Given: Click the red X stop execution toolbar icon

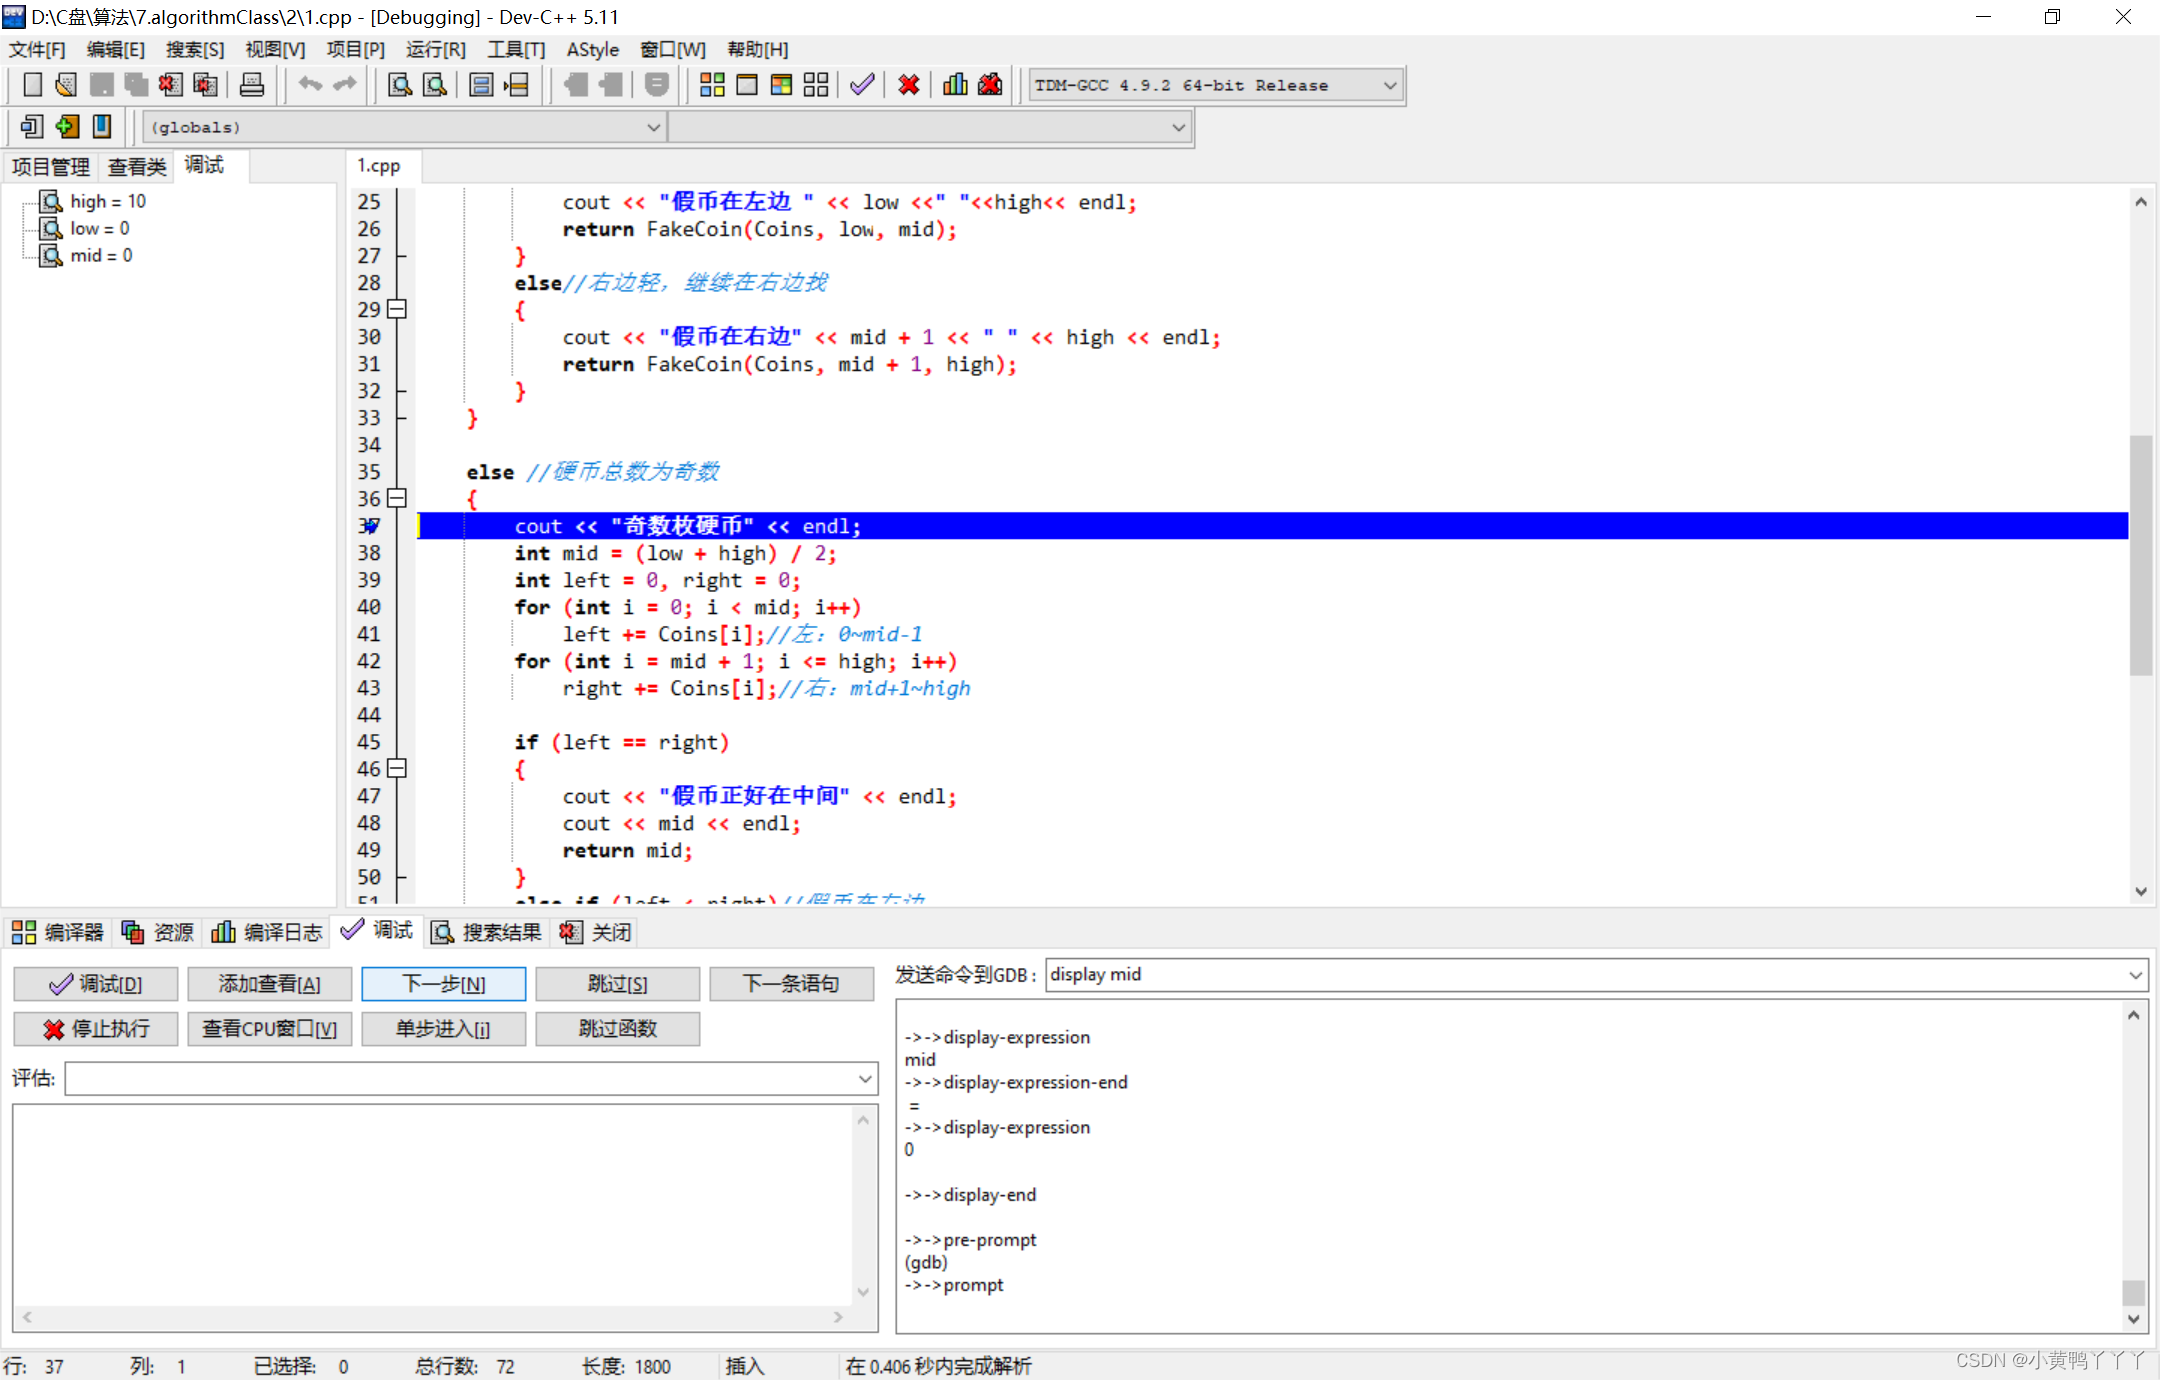Looking at the screenshot, I should (908, 85).
